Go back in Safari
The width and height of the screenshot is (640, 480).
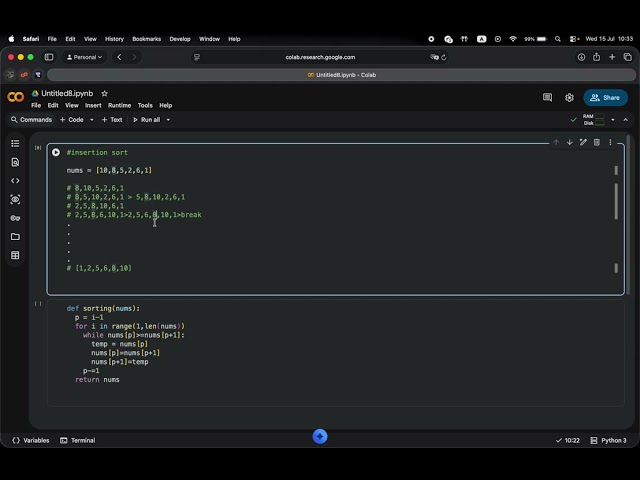coord(119,57)
